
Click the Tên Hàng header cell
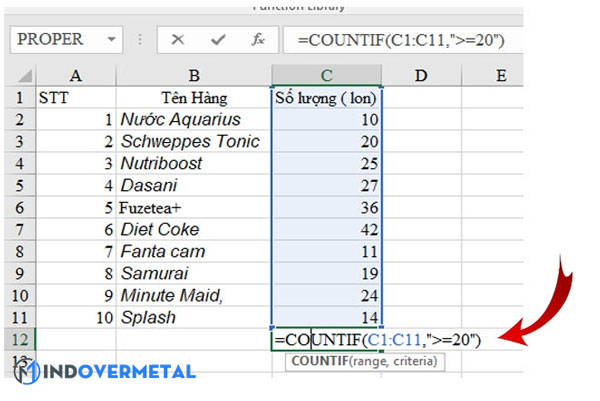193,98
